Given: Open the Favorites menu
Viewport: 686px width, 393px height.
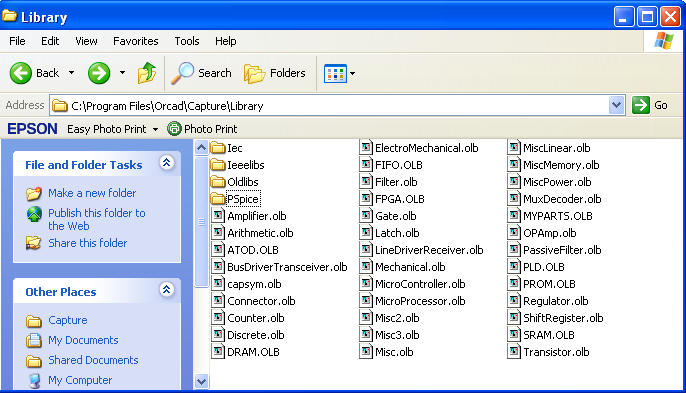Looking at the screenshot, I should pos(136,41).
